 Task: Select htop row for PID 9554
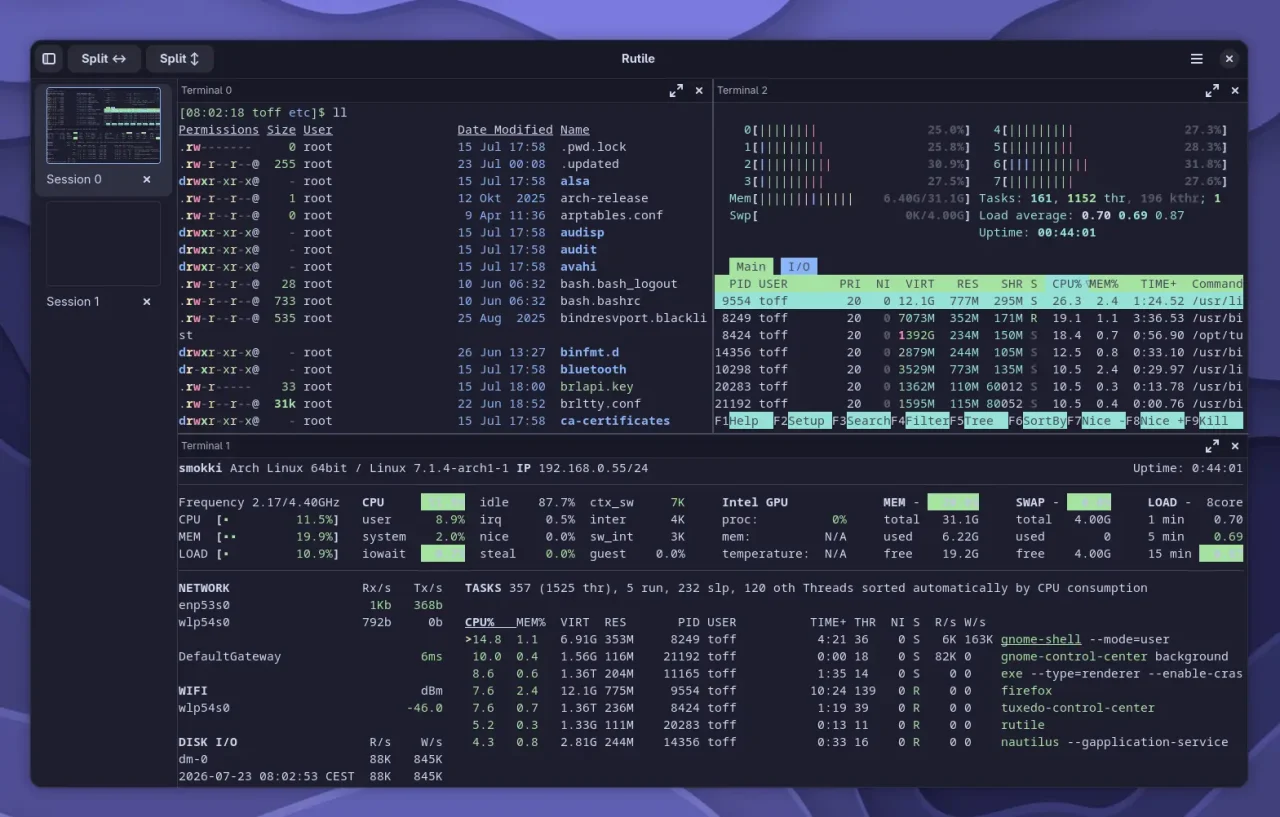tap(979, 301)
